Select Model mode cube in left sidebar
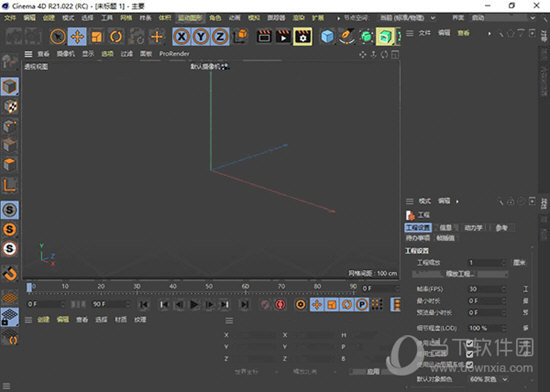 pyautogui.click(x=10, y=87)
